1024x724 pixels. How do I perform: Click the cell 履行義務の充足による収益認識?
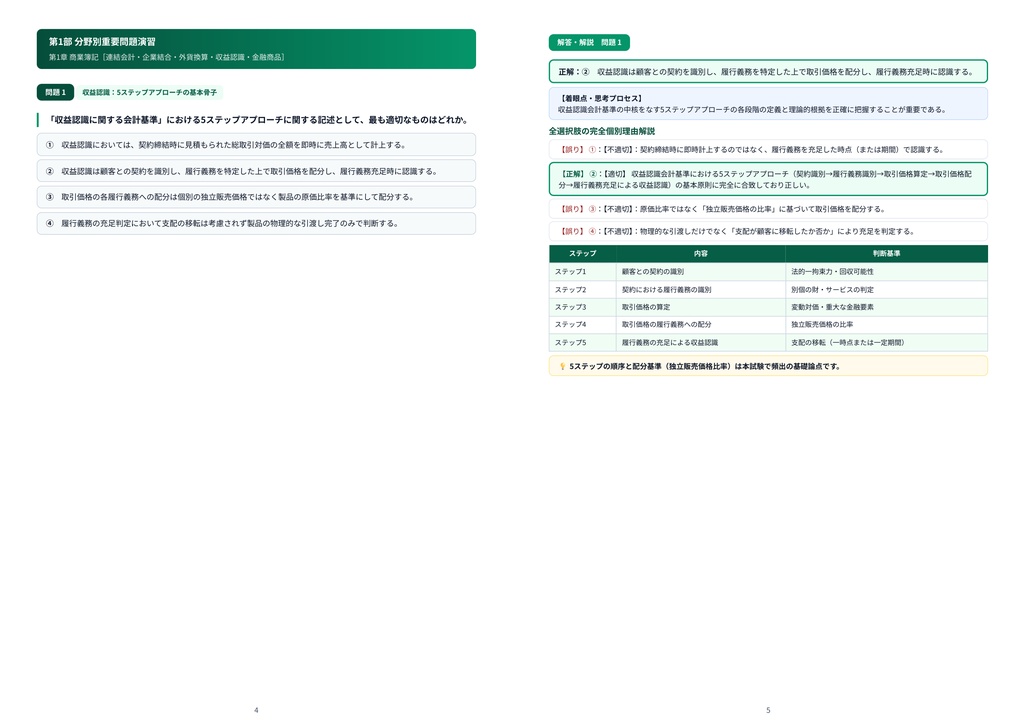pyautogui.click(x=701, y=342)
